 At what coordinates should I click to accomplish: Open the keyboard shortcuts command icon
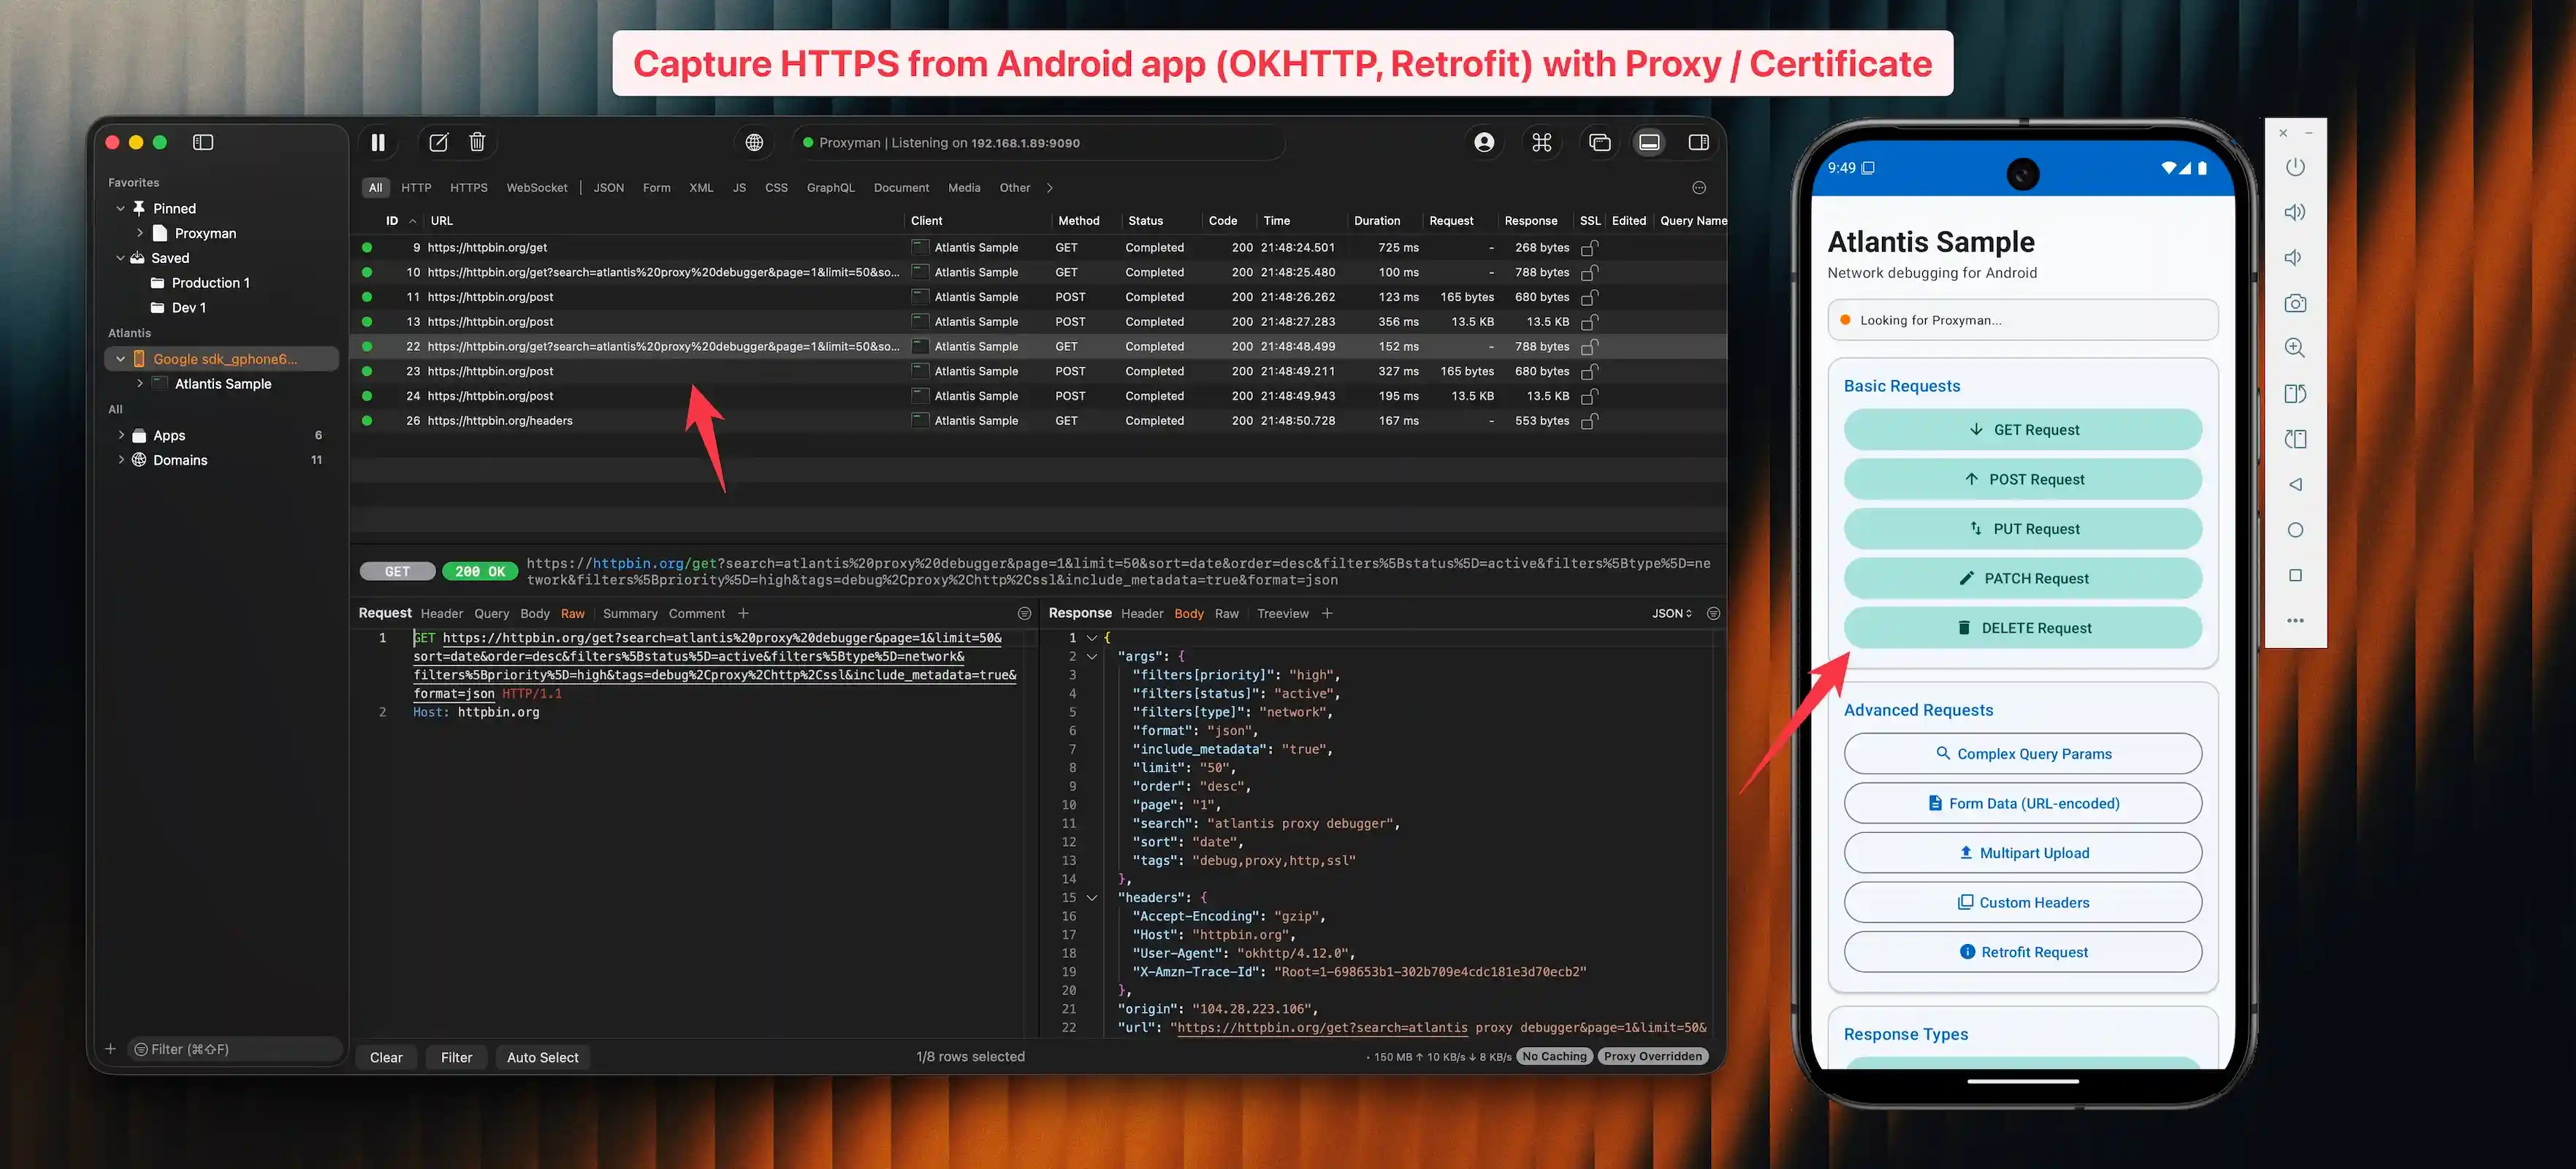(1541, 142)
